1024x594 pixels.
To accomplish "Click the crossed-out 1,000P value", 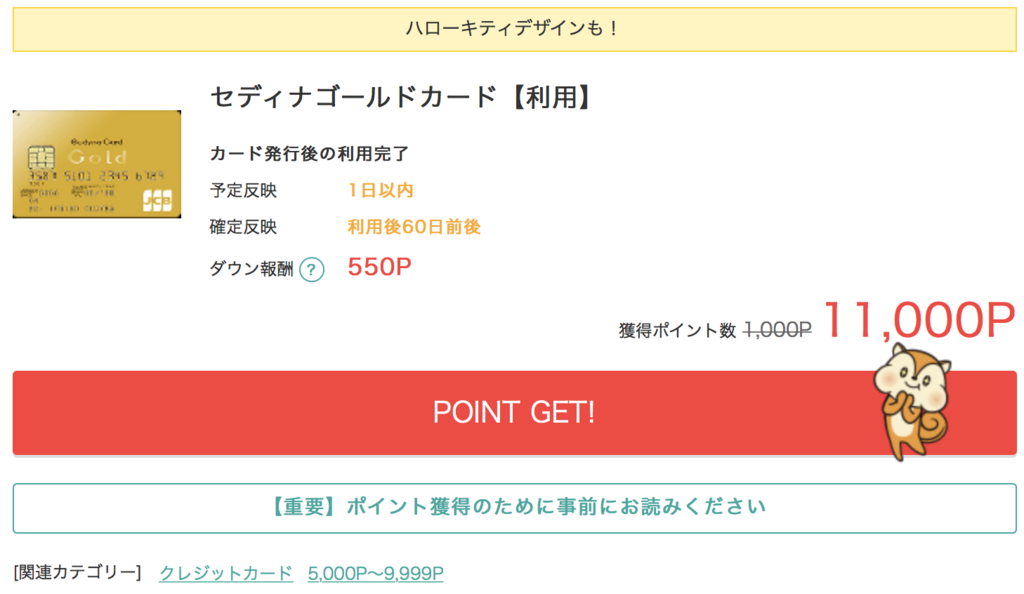I will (777, 329).
